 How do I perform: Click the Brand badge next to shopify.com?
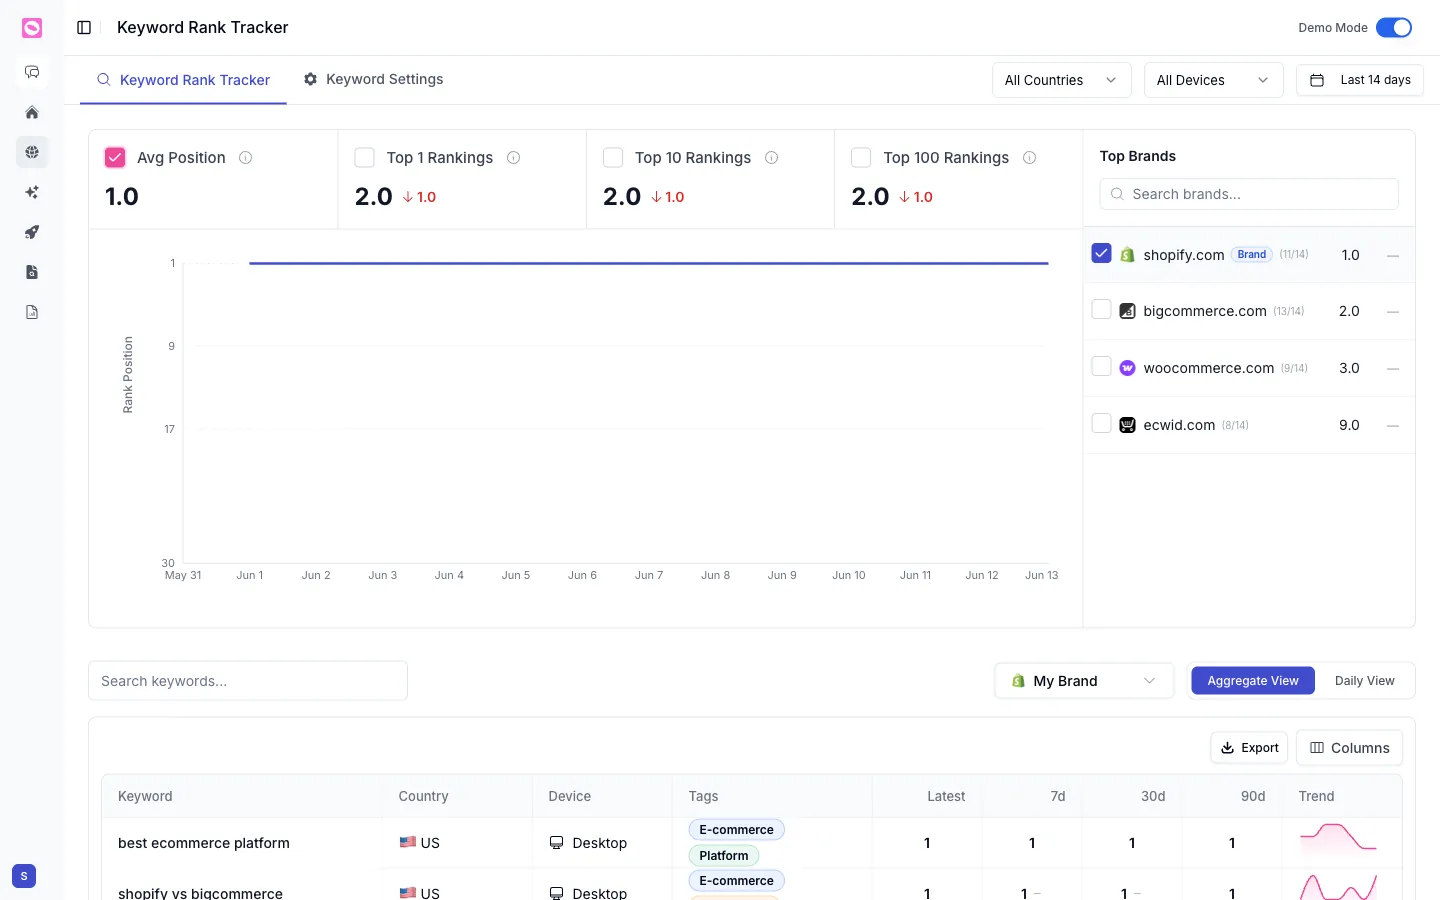[1252, 255]
